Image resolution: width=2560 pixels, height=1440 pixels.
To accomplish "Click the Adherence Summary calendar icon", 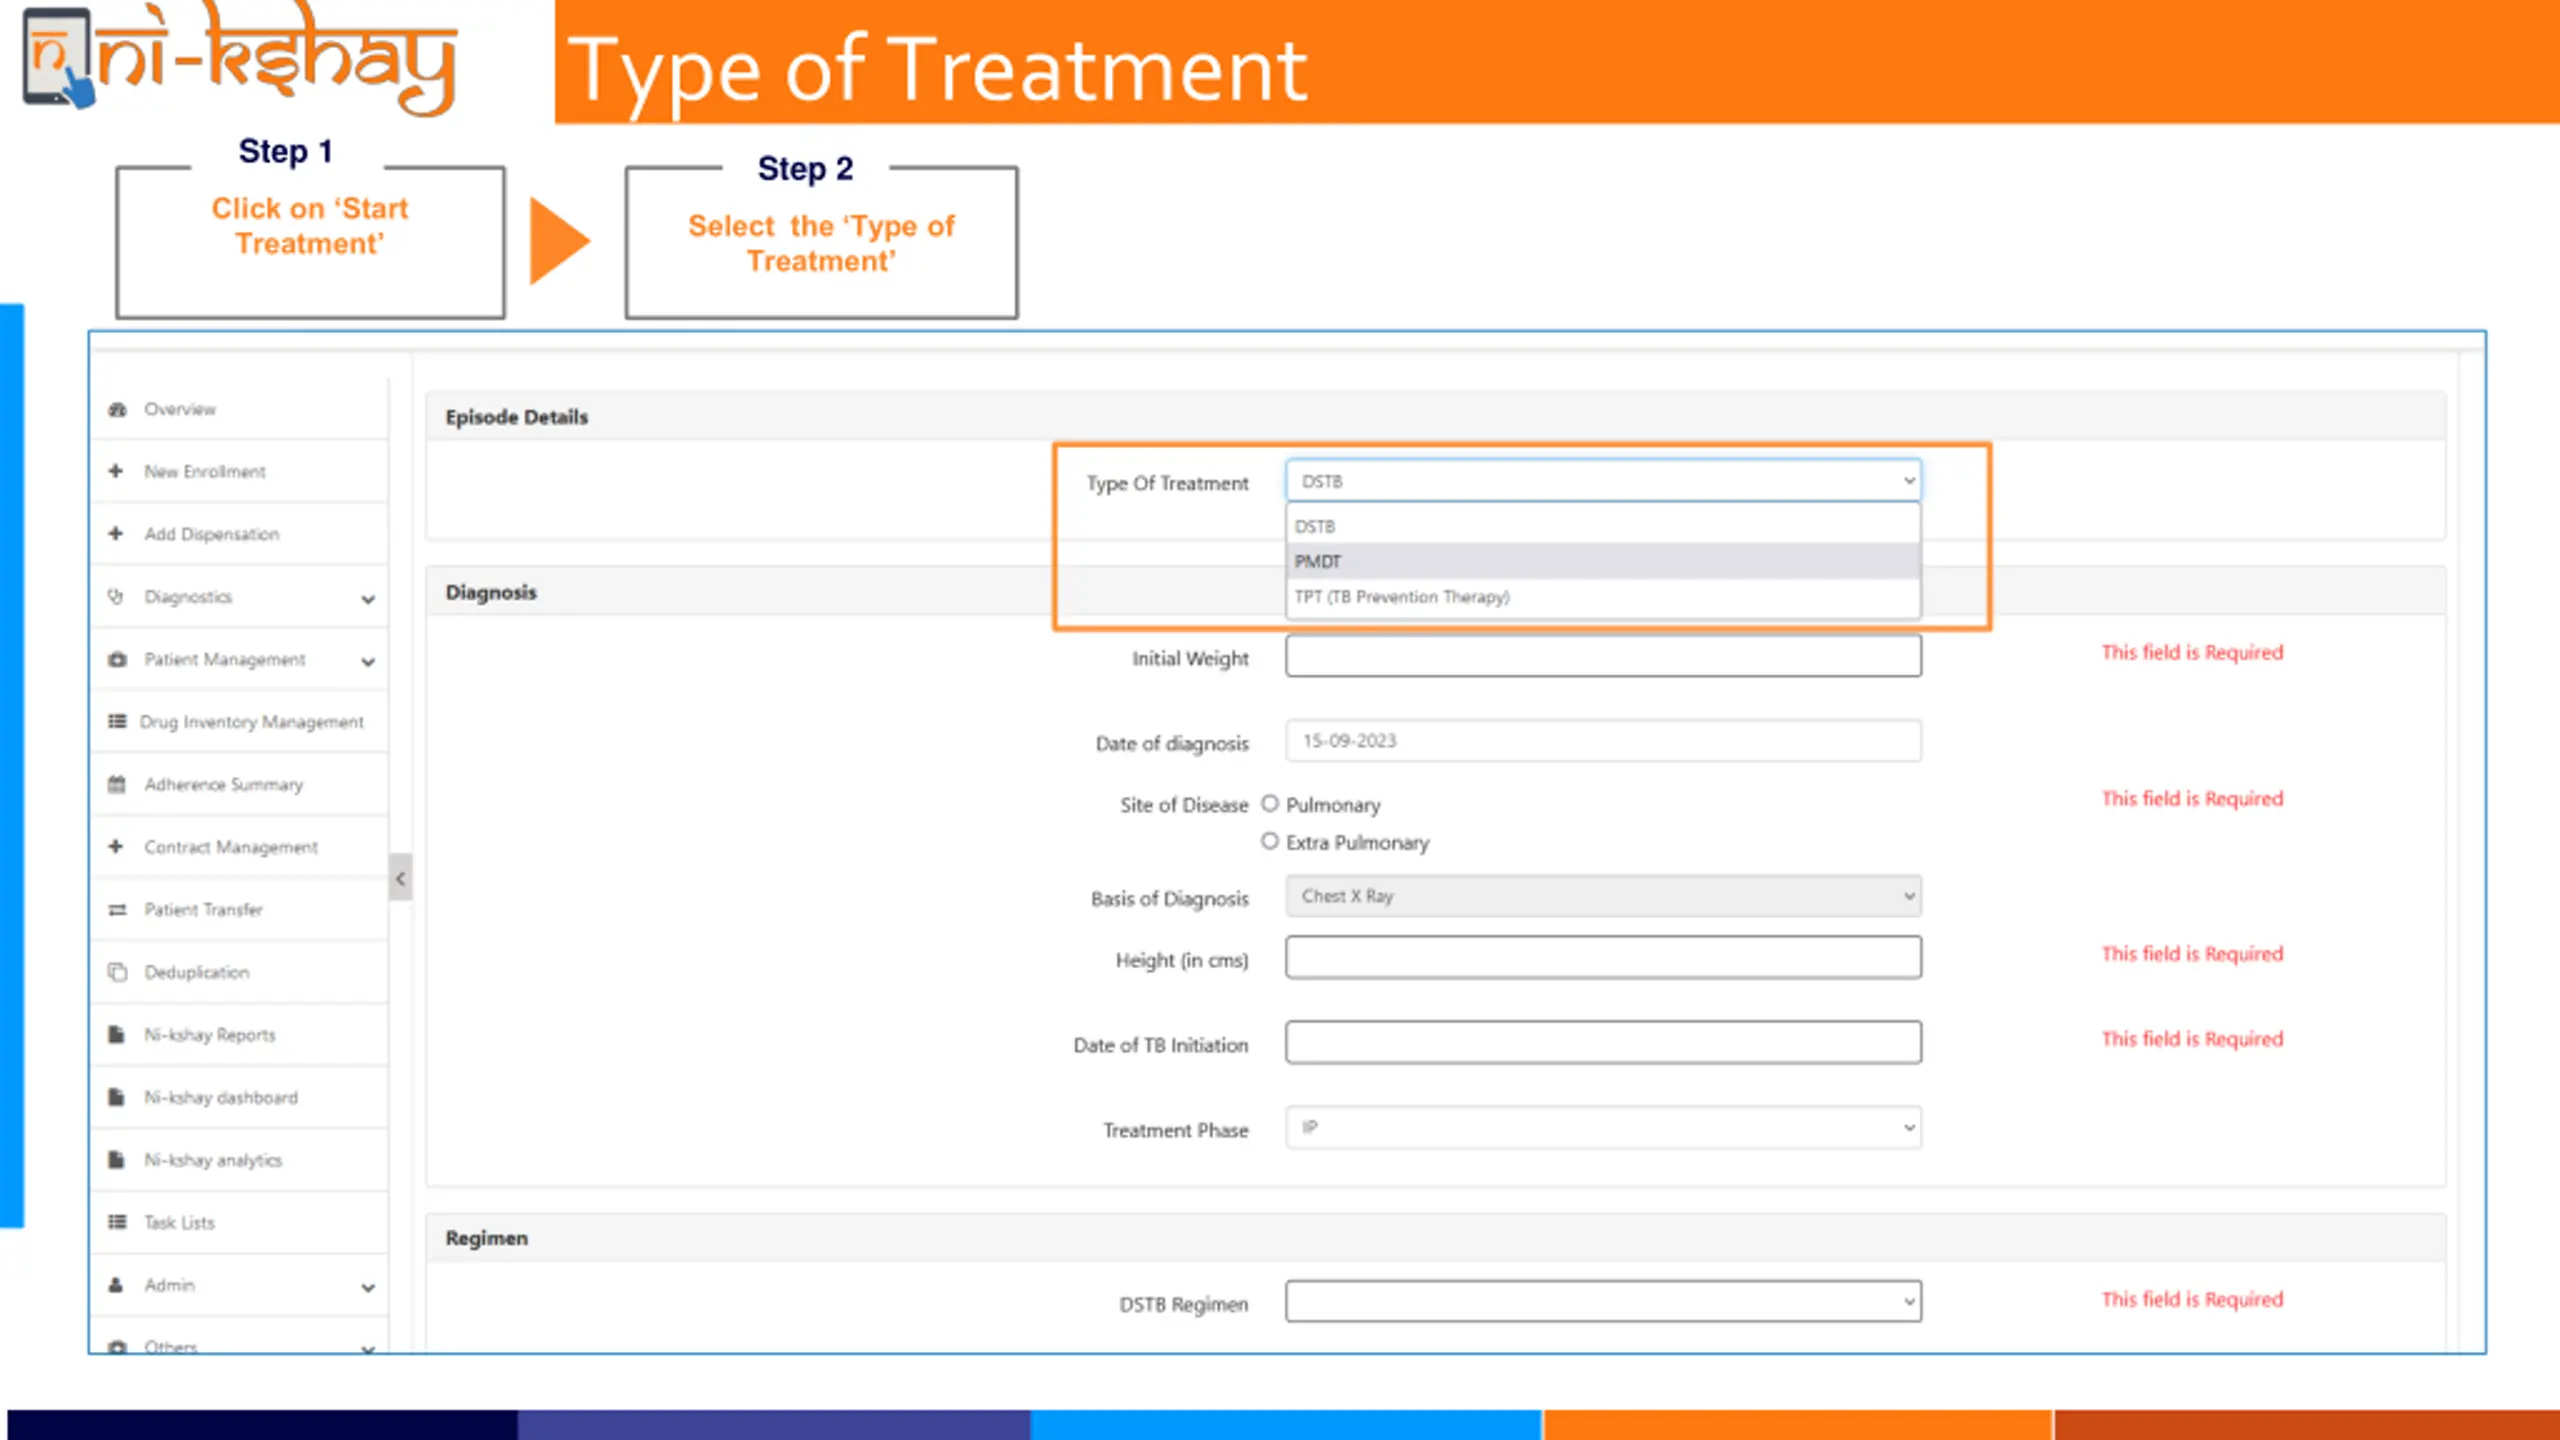I will [x=117, y=784].
